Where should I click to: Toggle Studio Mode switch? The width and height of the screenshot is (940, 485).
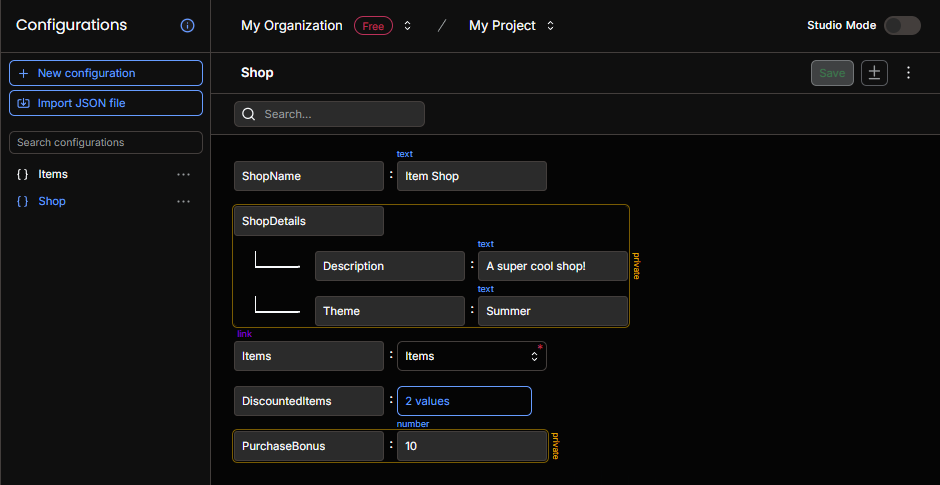pyautogui.click(x=902, y=26)
